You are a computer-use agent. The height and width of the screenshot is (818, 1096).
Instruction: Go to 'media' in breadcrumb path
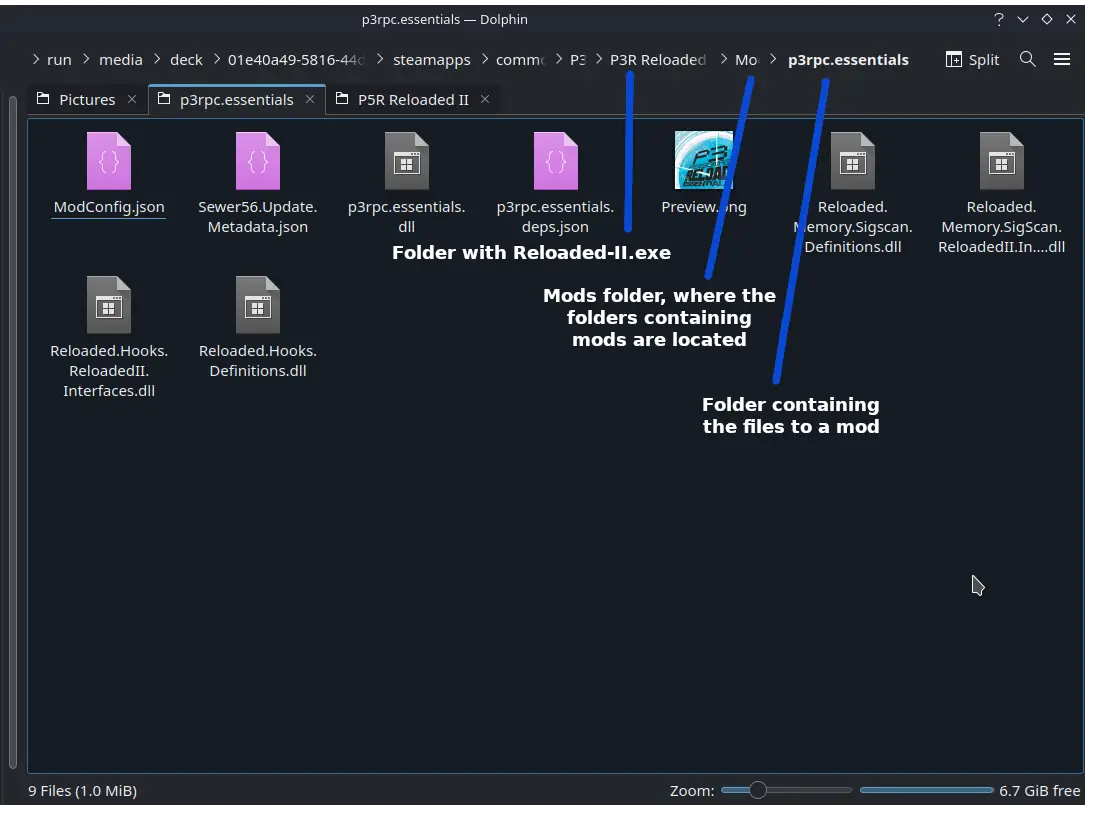point(120,59)
